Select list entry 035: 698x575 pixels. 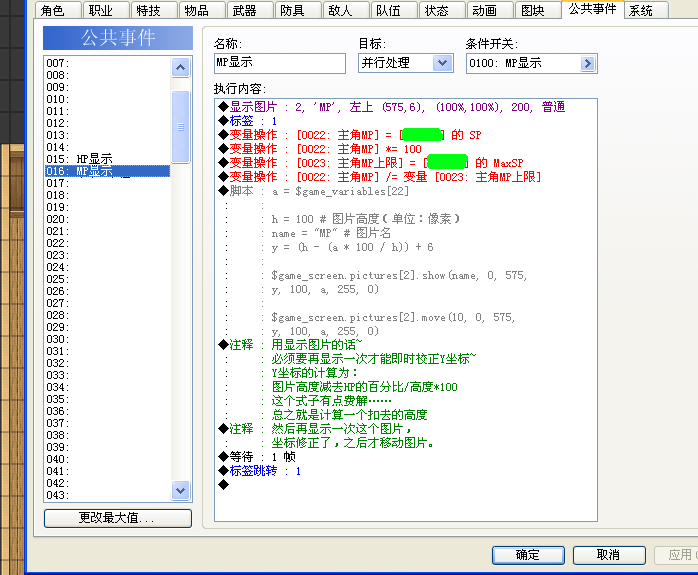click(x=107, y=399)
